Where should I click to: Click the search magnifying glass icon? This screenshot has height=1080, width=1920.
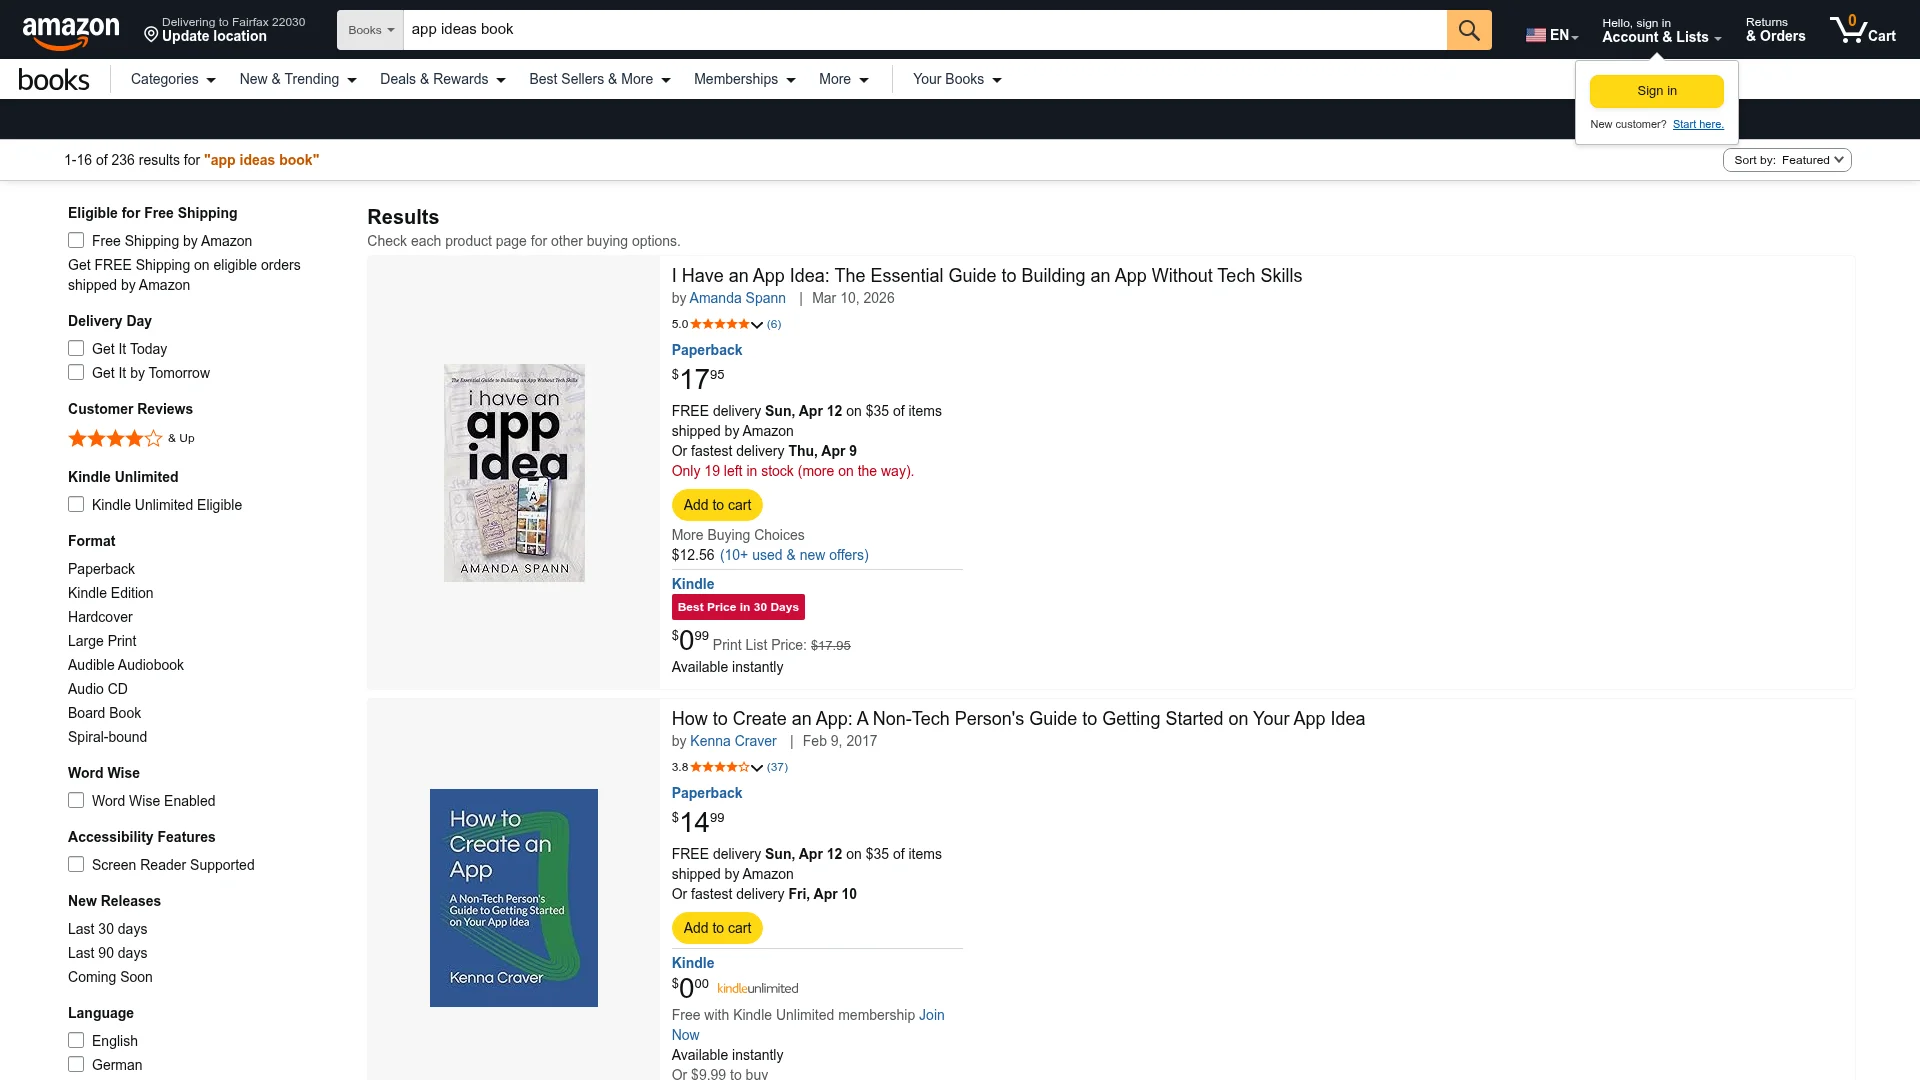[x=1467, y=29]
